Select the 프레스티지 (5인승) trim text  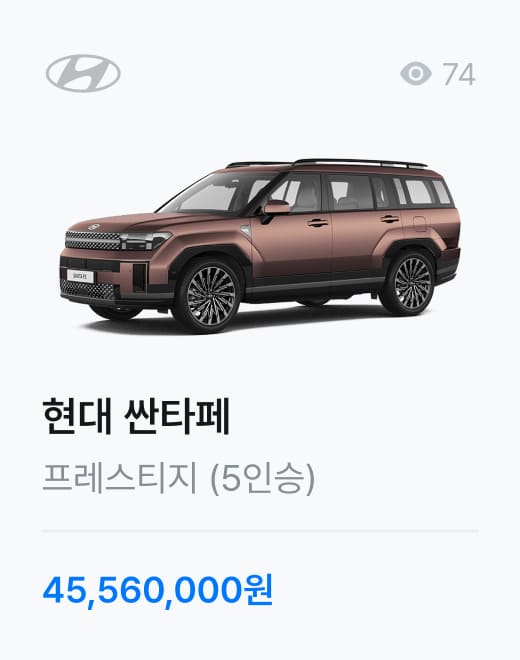point(179,479)
